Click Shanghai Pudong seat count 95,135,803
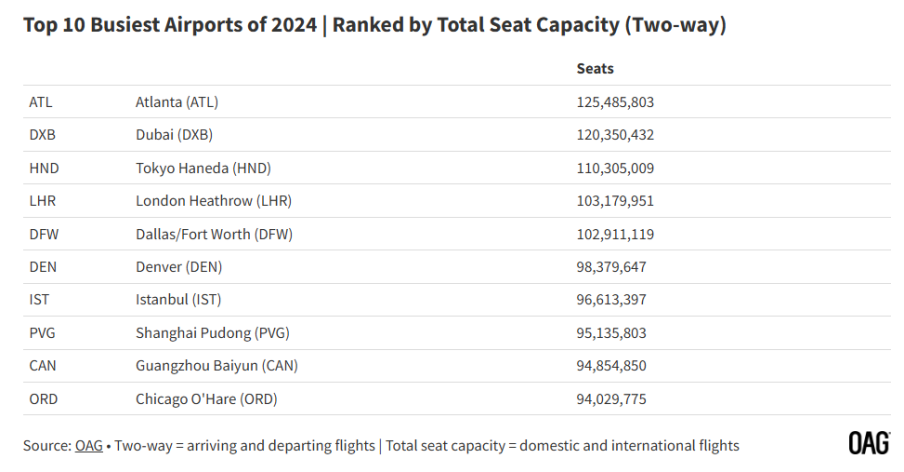This screenshot has width=904, height=472. (611, 333)
